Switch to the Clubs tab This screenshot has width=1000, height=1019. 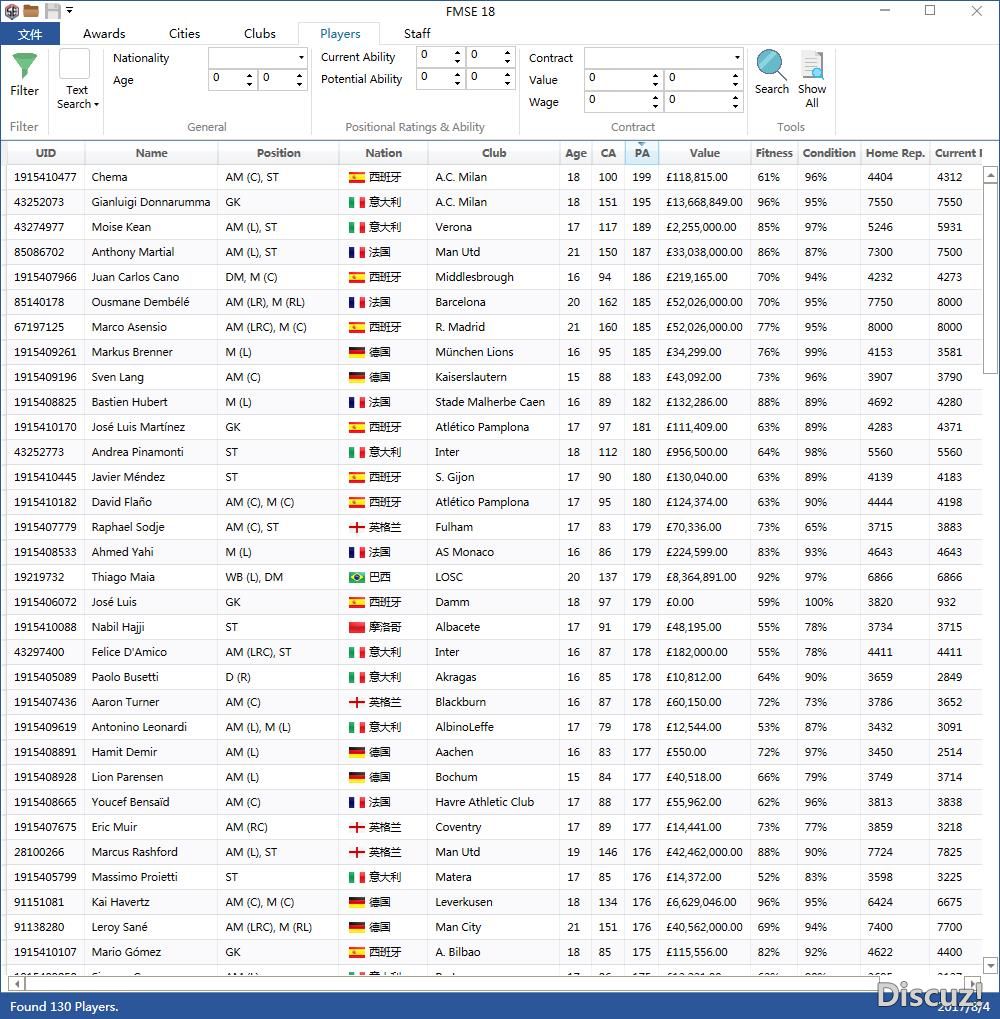pyautogui.click(x=260, y=34)
